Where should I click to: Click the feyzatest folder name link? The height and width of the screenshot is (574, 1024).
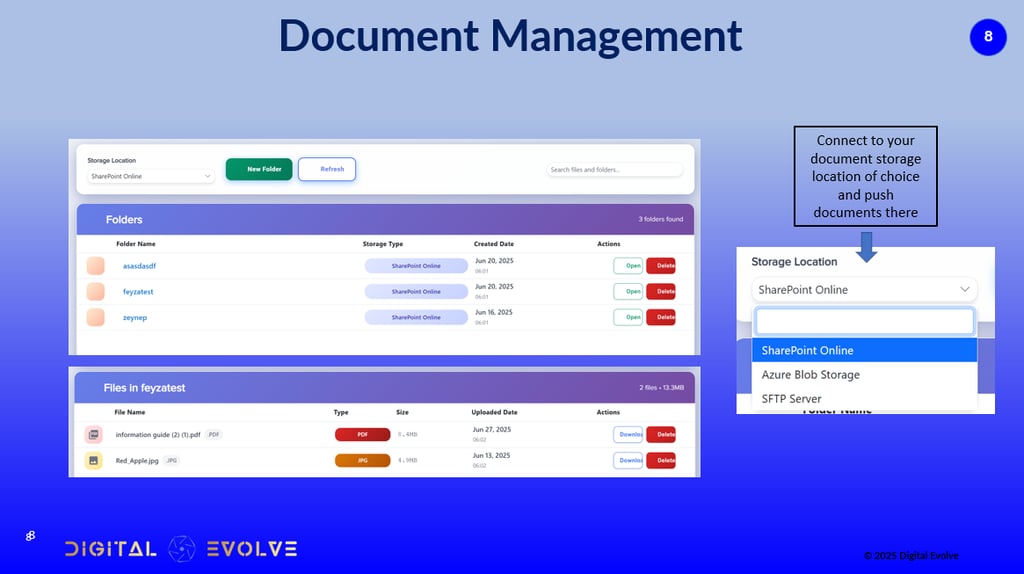click(x=138, y=292)
